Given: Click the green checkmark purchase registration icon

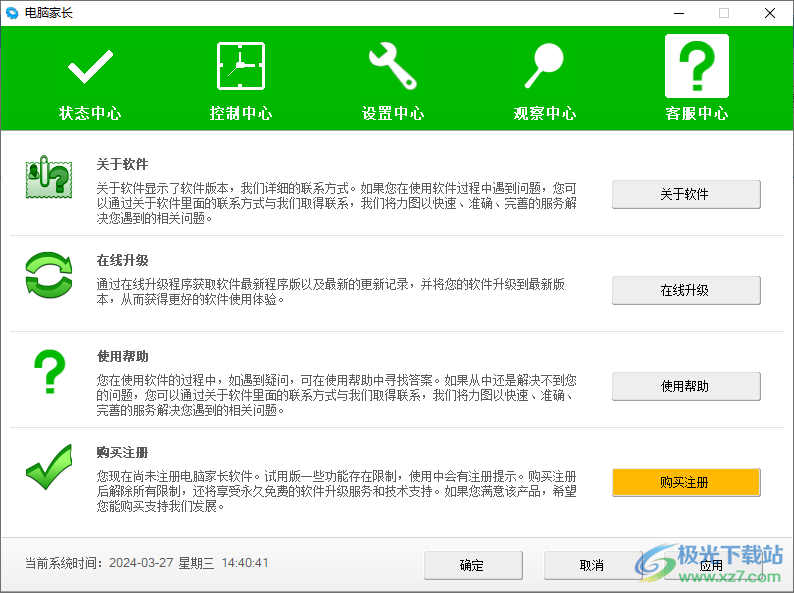Looking at the screenshot, I should 48,467.
